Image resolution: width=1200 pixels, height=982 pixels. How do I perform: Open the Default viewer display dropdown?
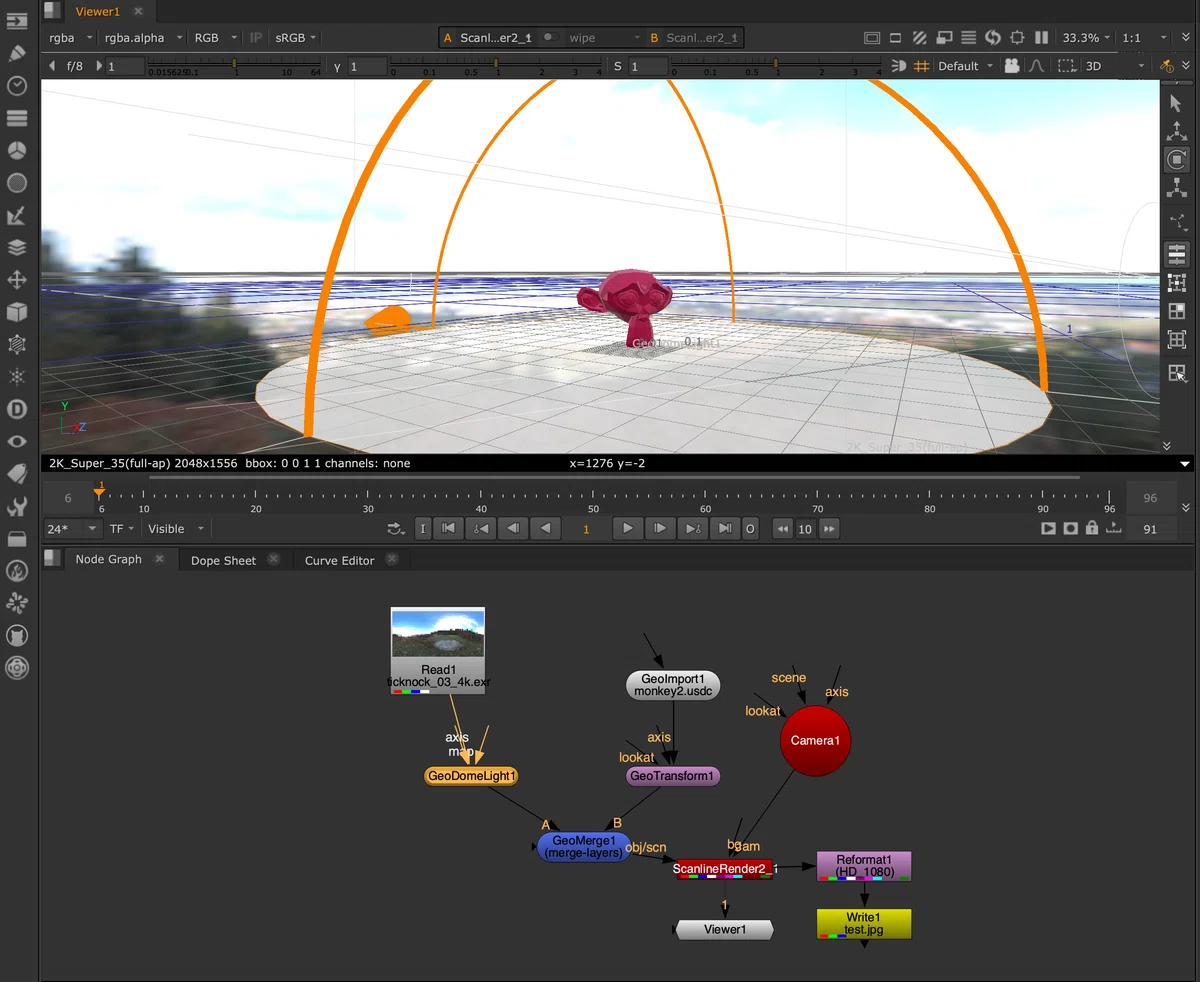point(966,66)
